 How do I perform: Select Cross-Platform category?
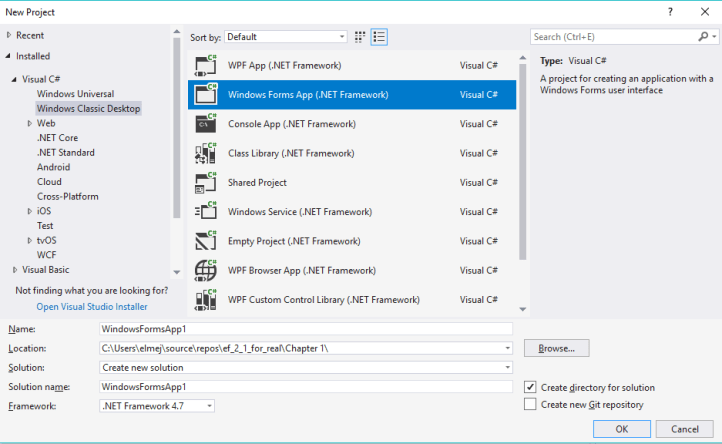[x=67, y=197]
